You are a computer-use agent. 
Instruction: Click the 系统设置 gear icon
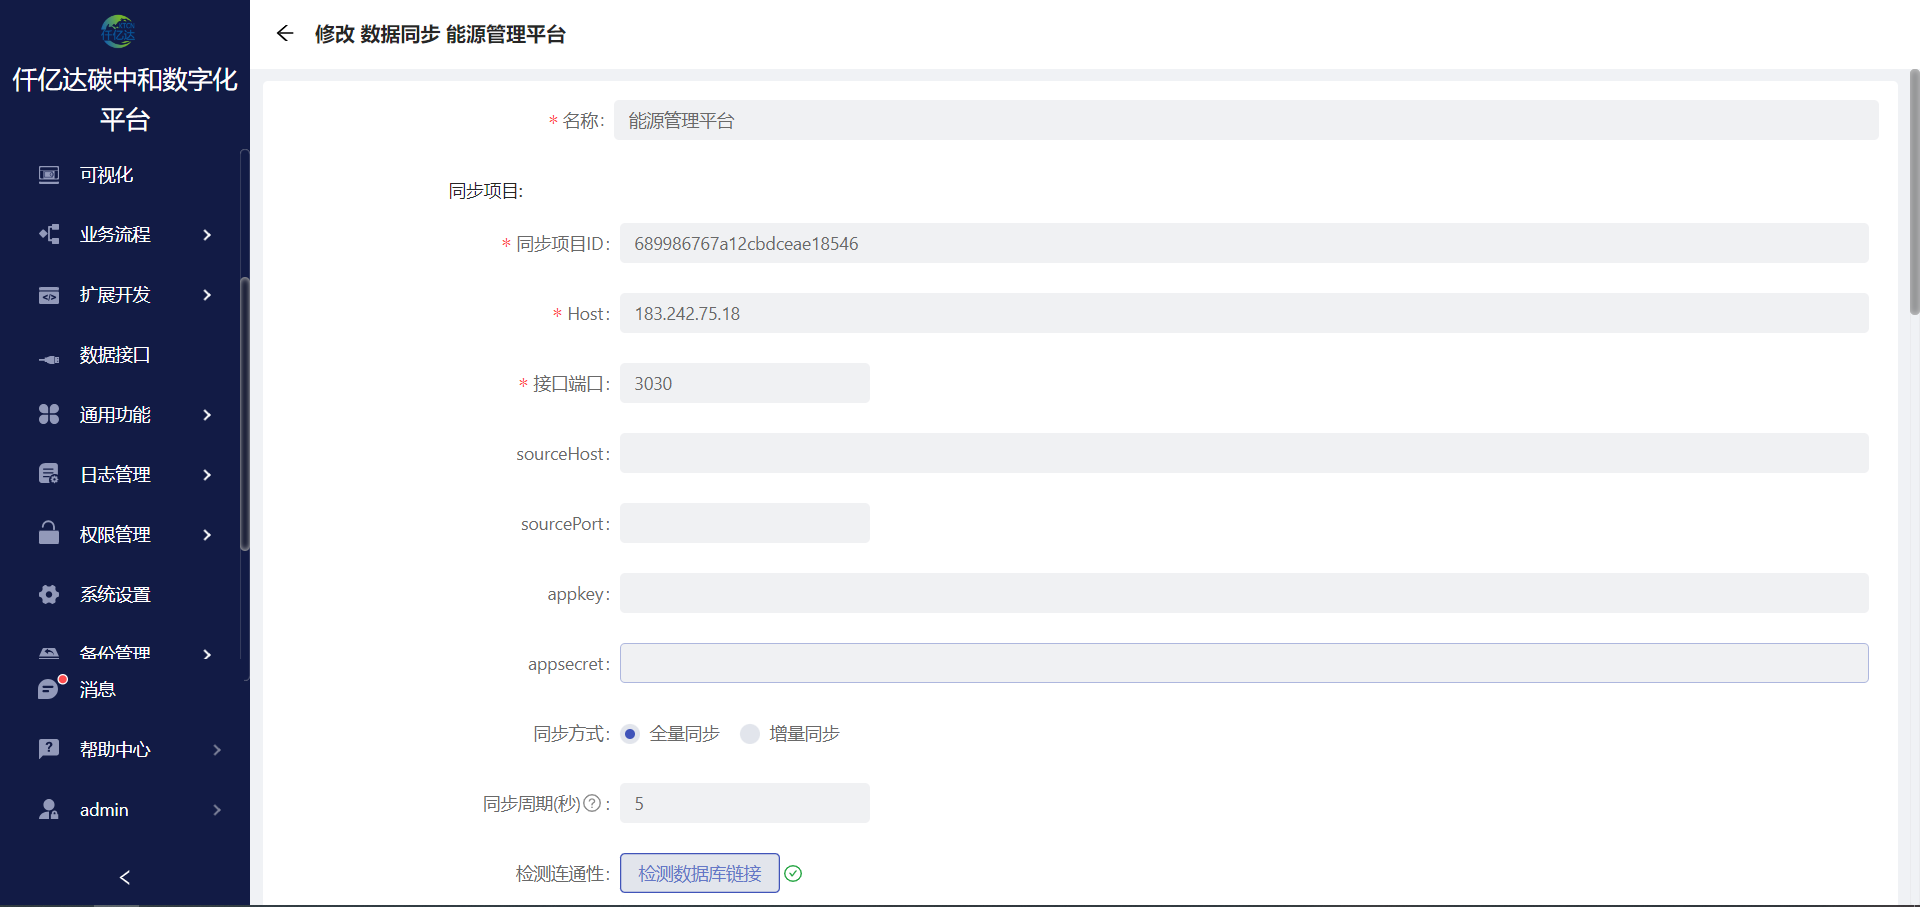(49, 594)
